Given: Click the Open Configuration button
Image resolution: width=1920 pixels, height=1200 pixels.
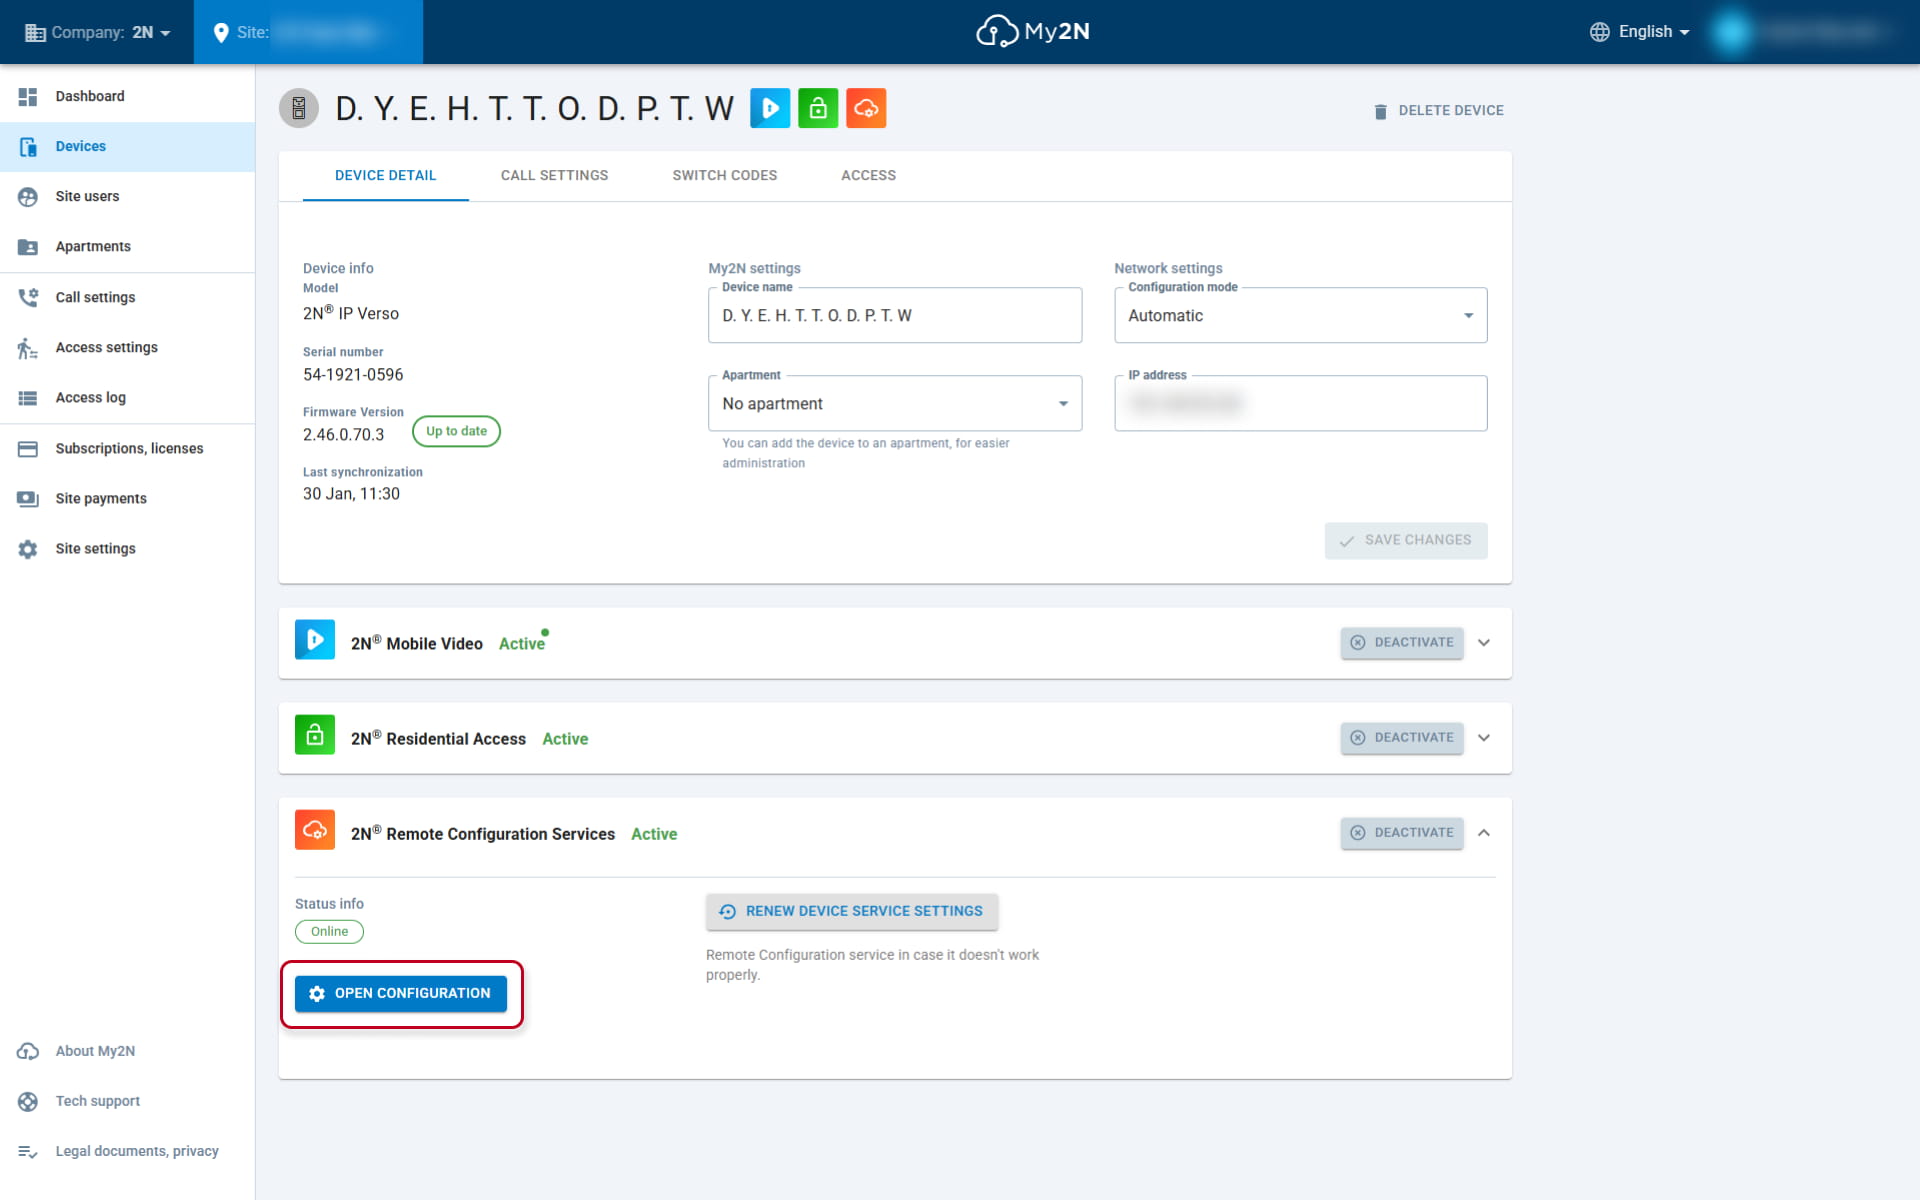Looking at the screenshot, I should (401, 994).
